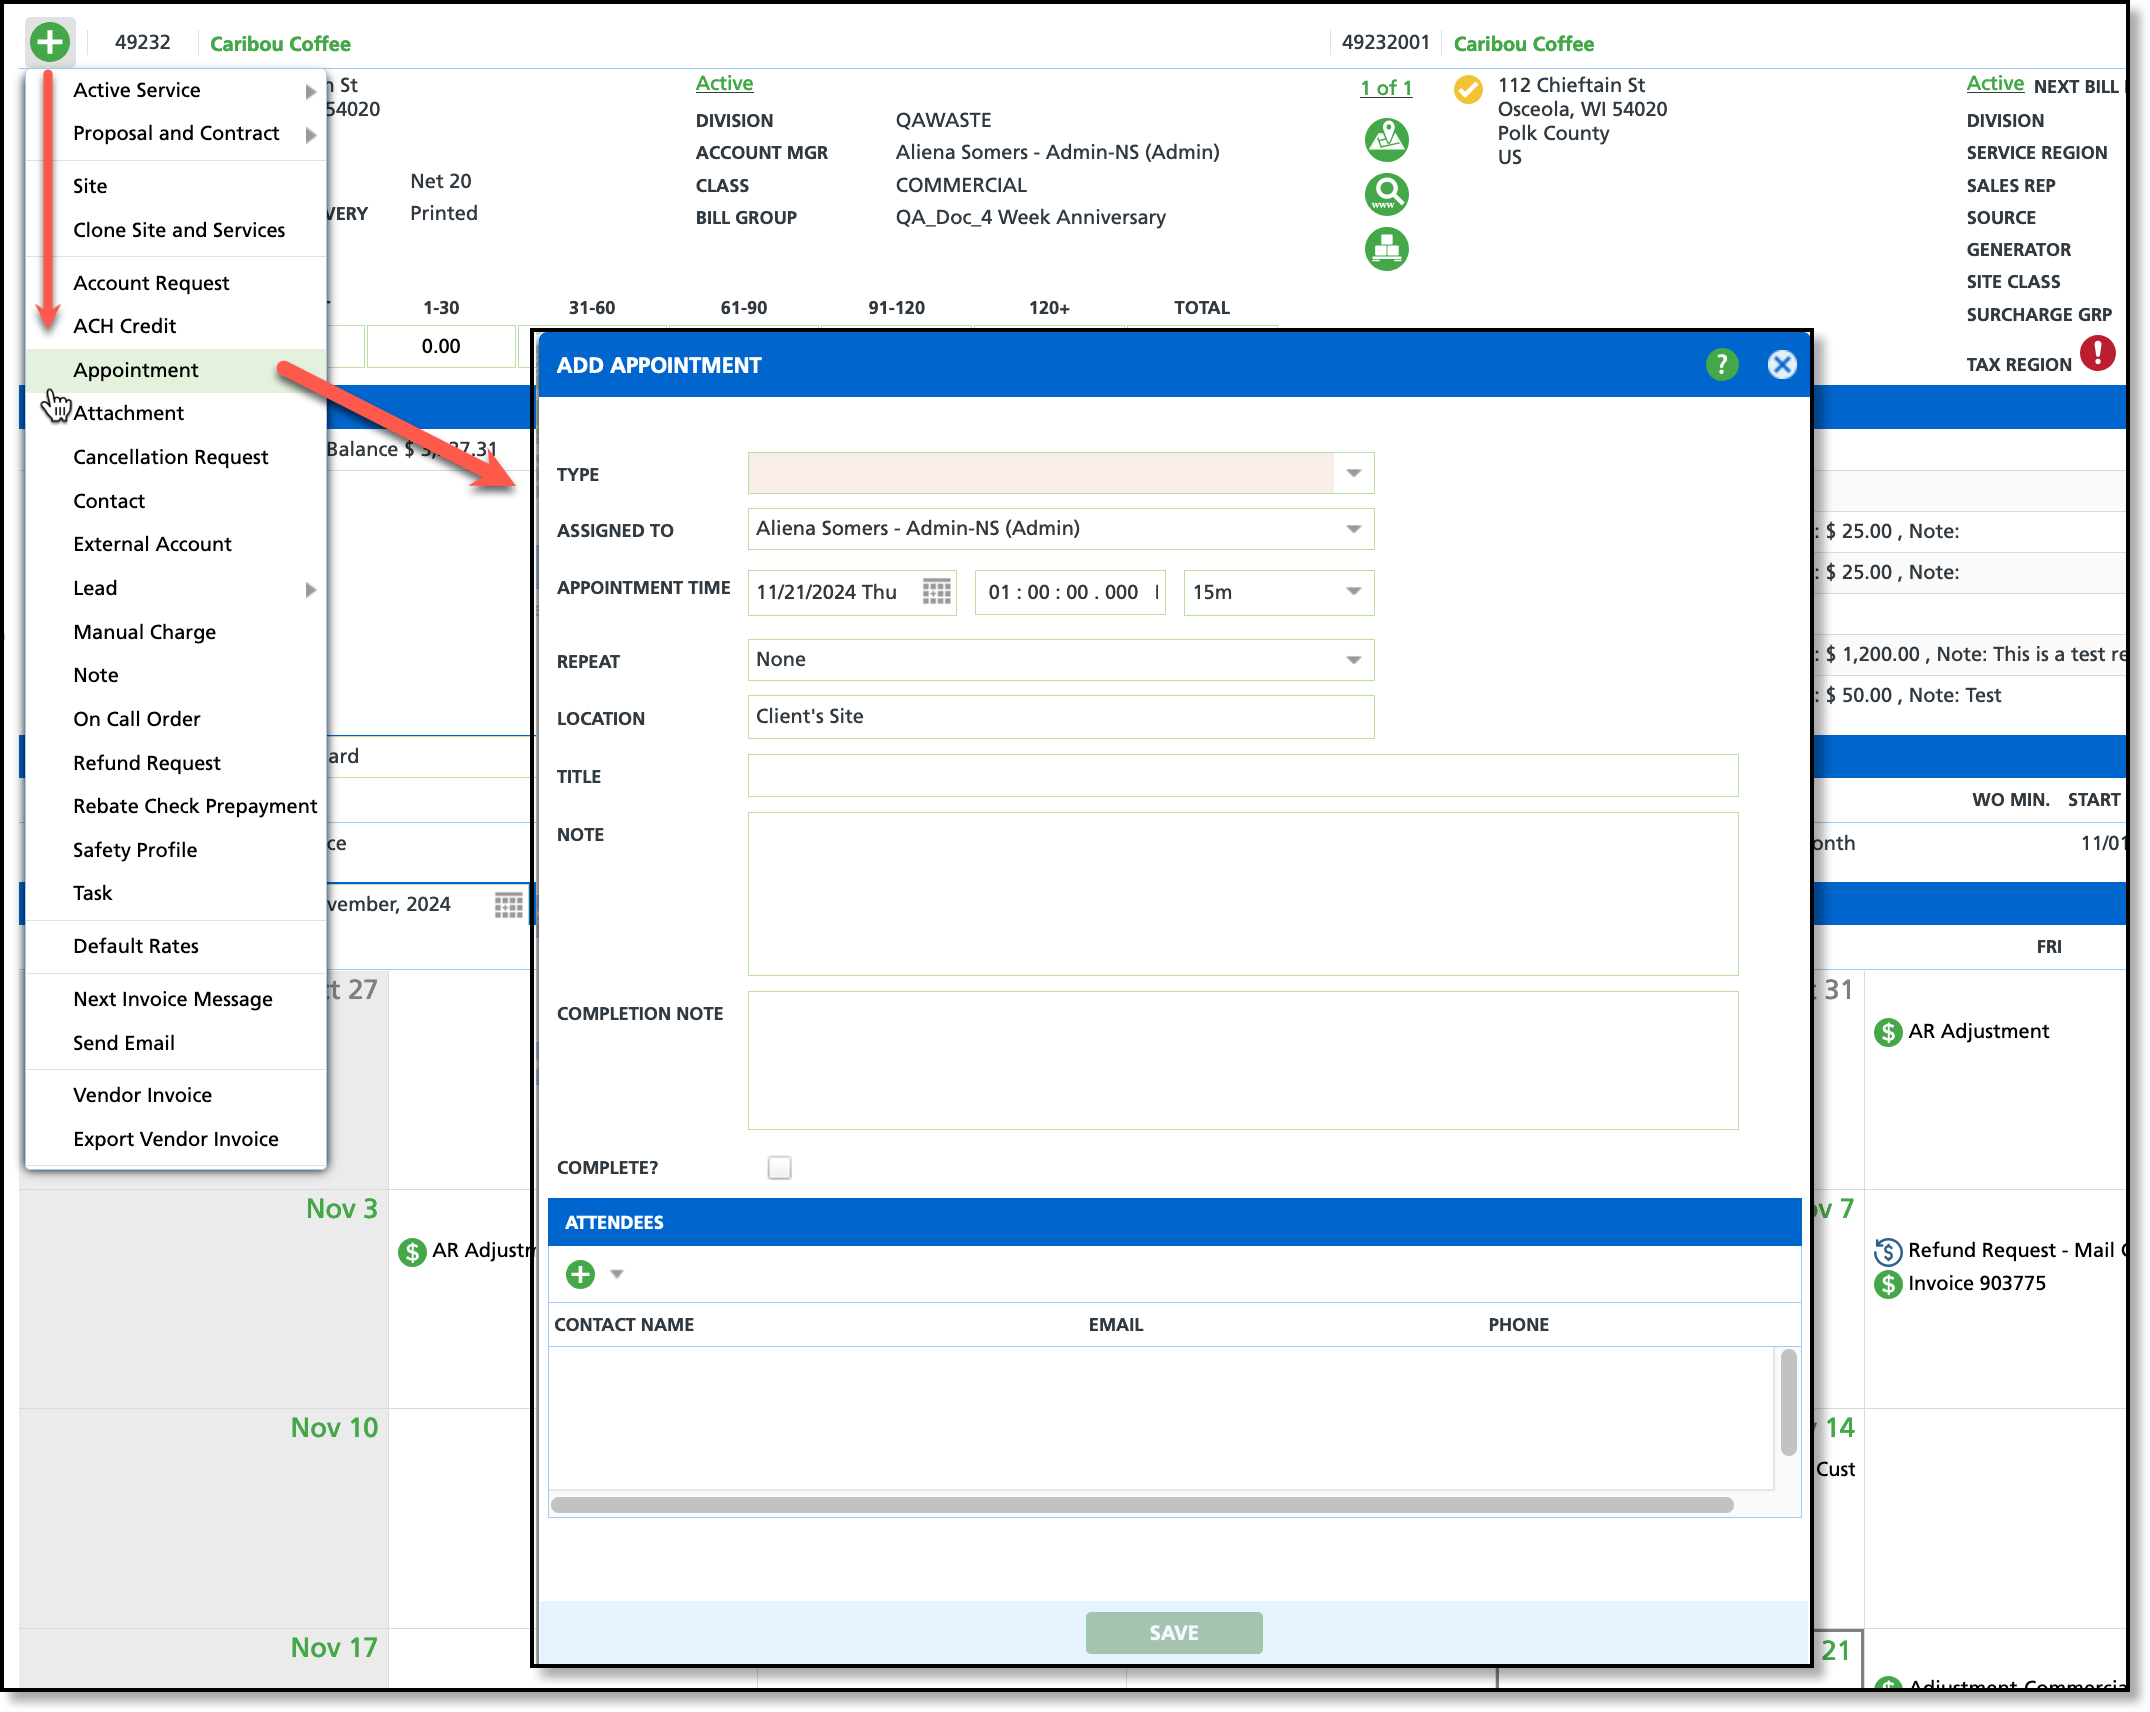Viewport: 2150px width, 1712px height.
Task: Open the help question mark icon
Action: (1721, 365)
